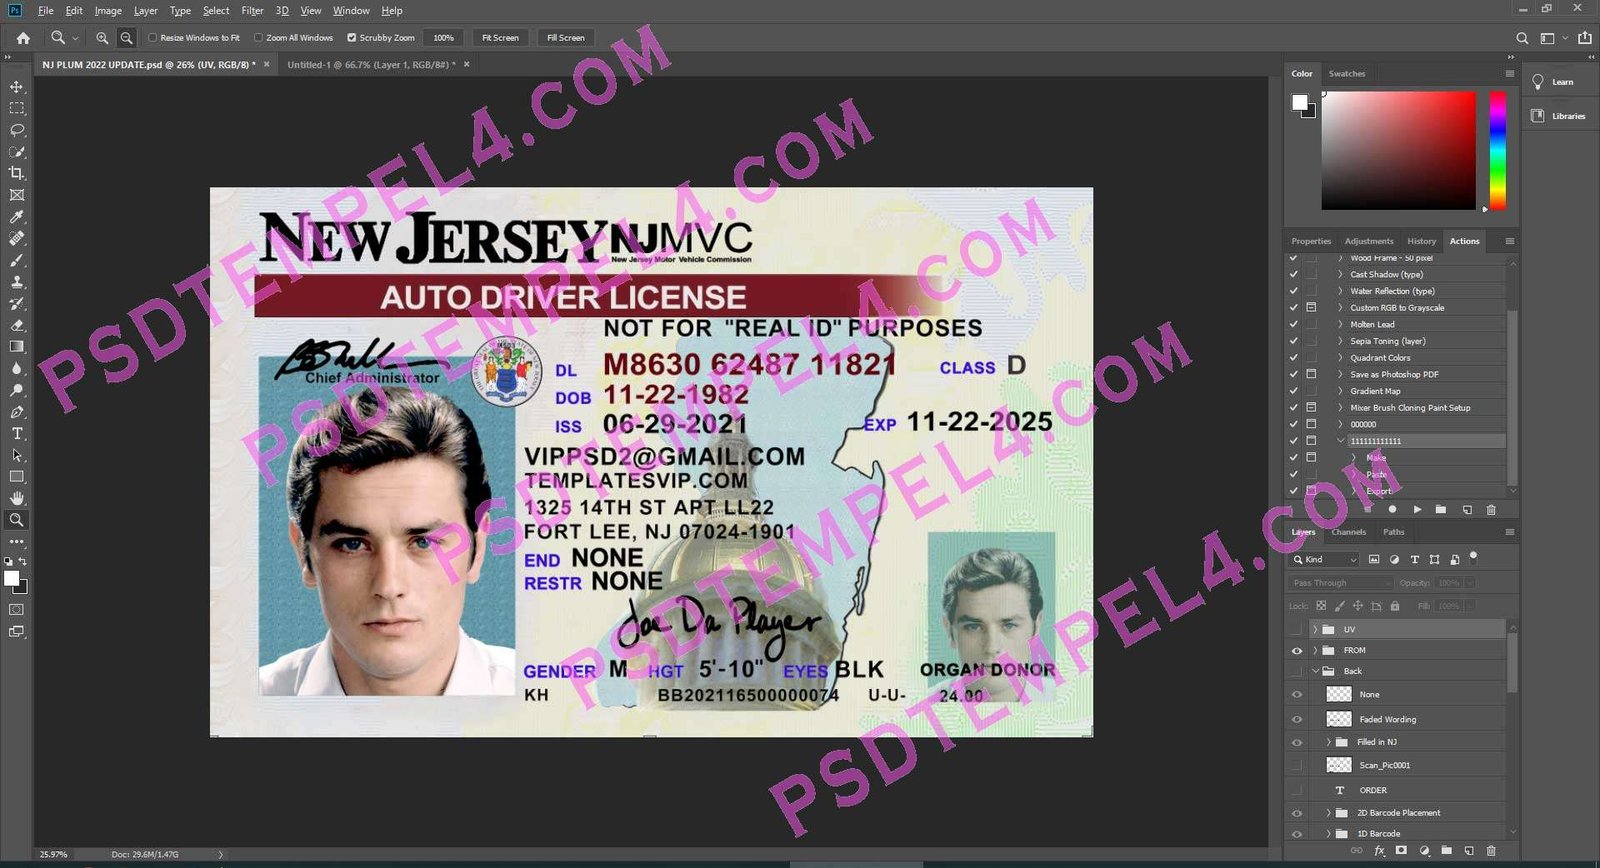
Task: Select the Eyedropper tool
Action: pyautogui.click(x=17, y=217)
